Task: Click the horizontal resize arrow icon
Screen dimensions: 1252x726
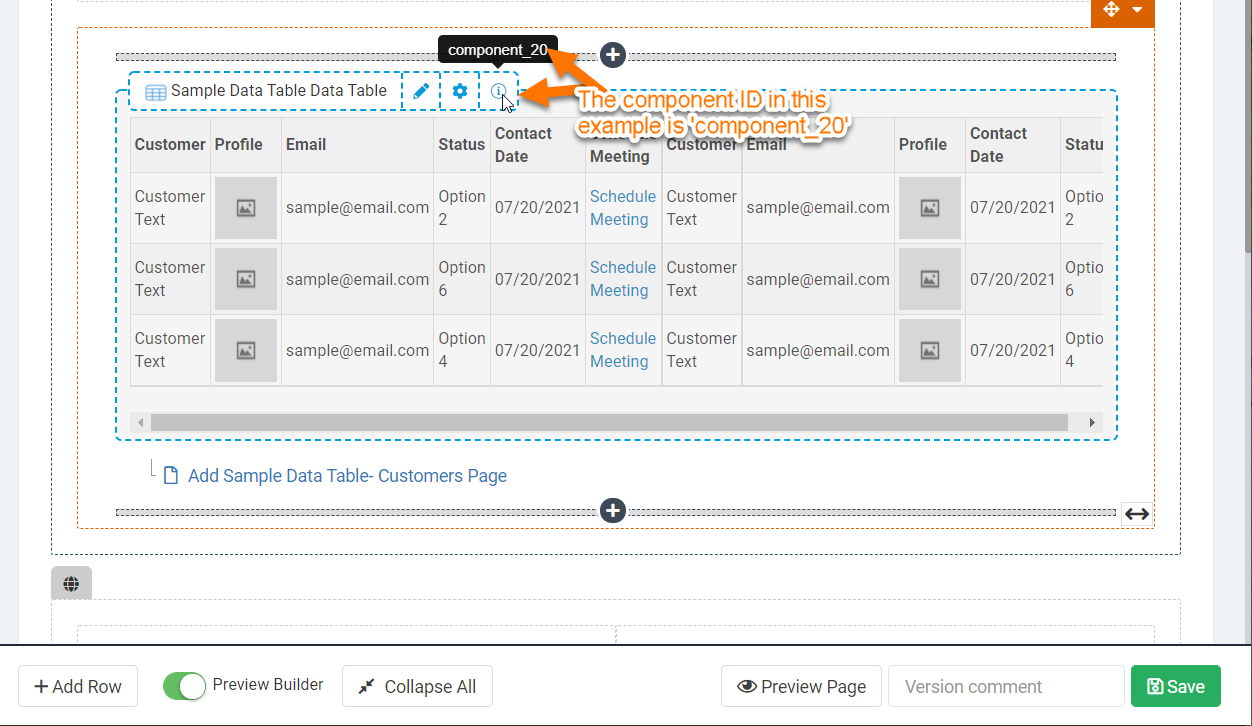Action: (x=1137, y=513)
